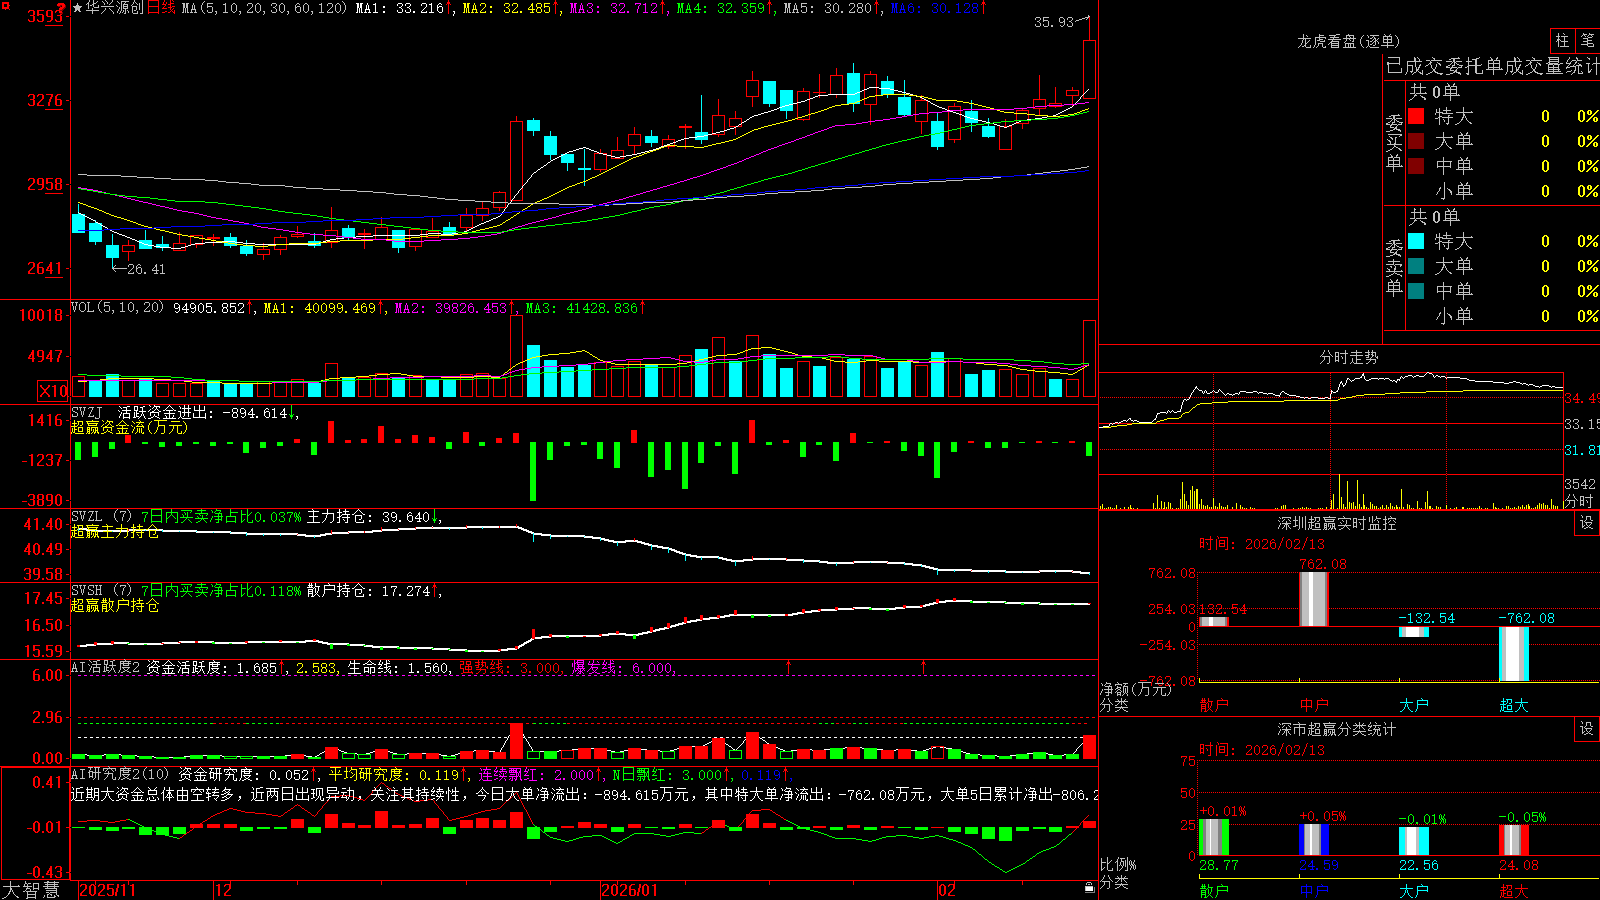
Task: Click the 35.93 high price label
Action: click(1053, 22)
